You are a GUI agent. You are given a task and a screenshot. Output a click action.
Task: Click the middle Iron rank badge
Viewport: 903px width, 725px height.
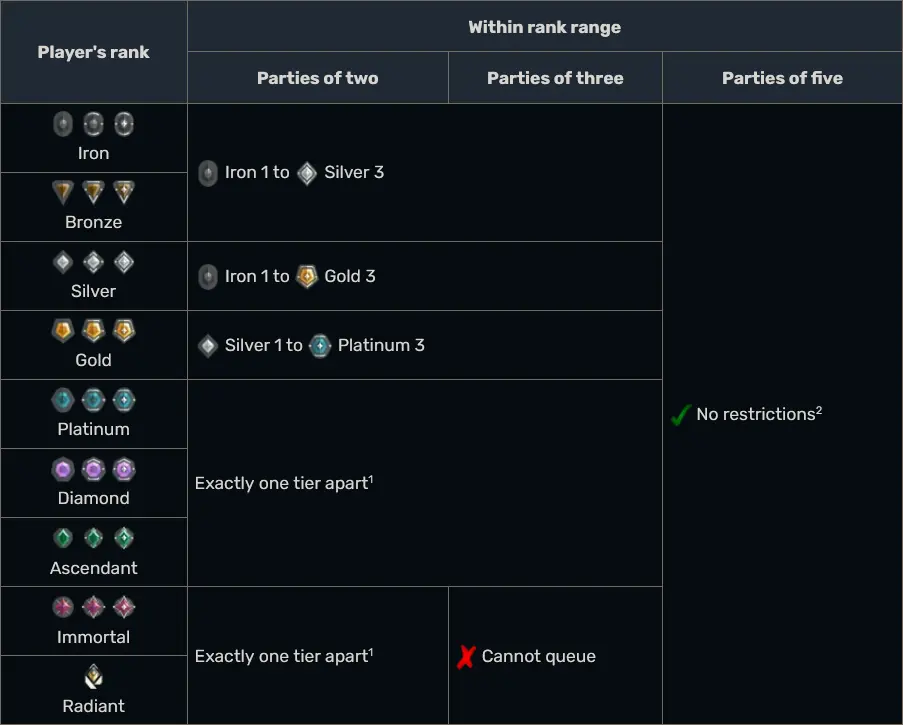click(x=93, y=124)
